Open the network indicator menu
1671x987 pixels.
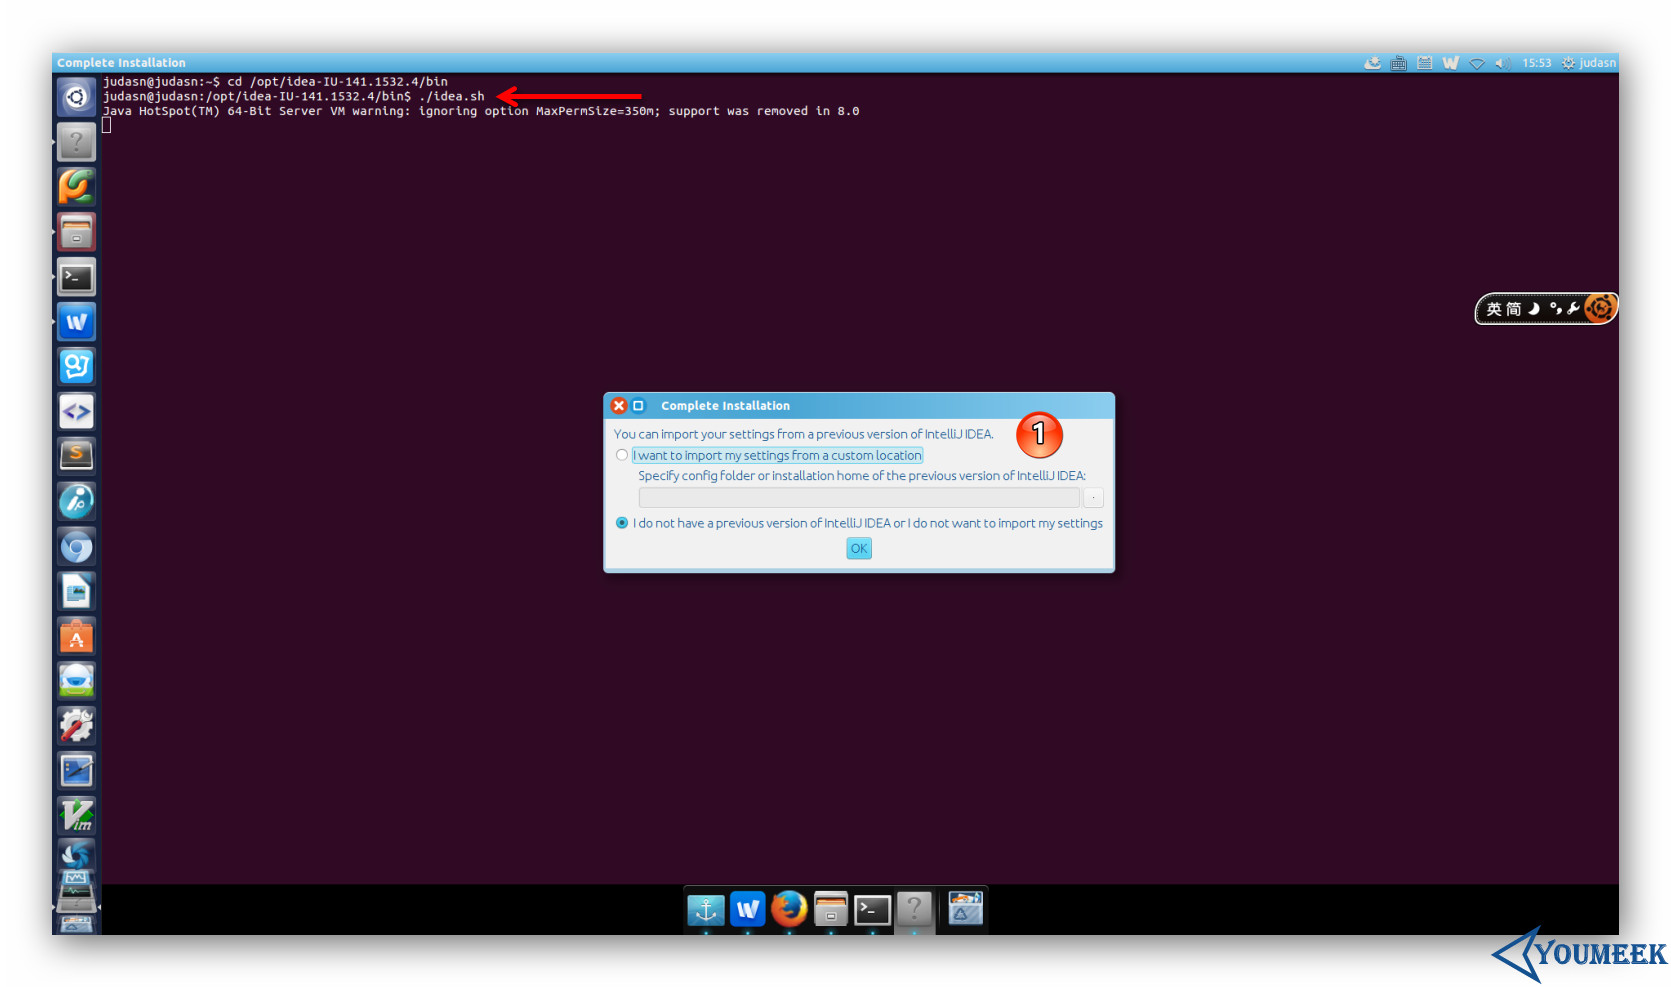pyautogui.click(x=1477, y=62)
